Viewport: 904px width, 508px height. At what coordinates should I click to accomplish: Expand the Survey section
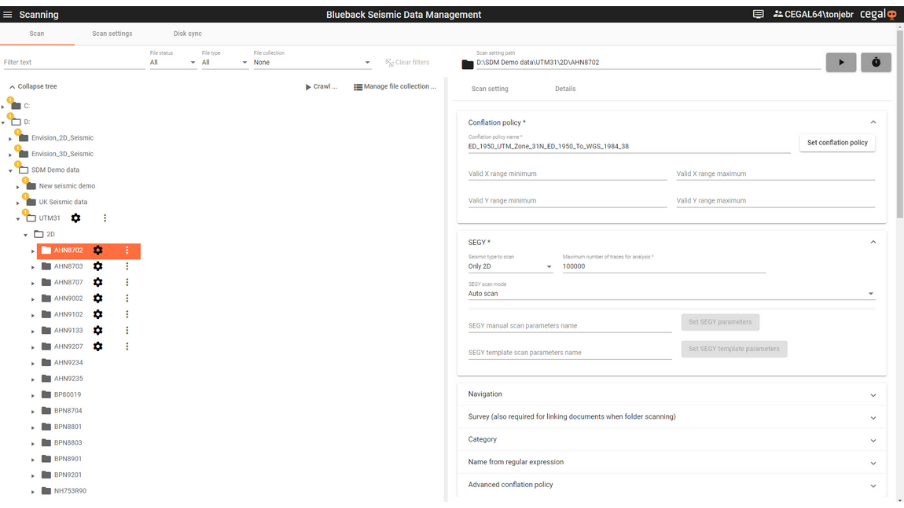[672, 417]
